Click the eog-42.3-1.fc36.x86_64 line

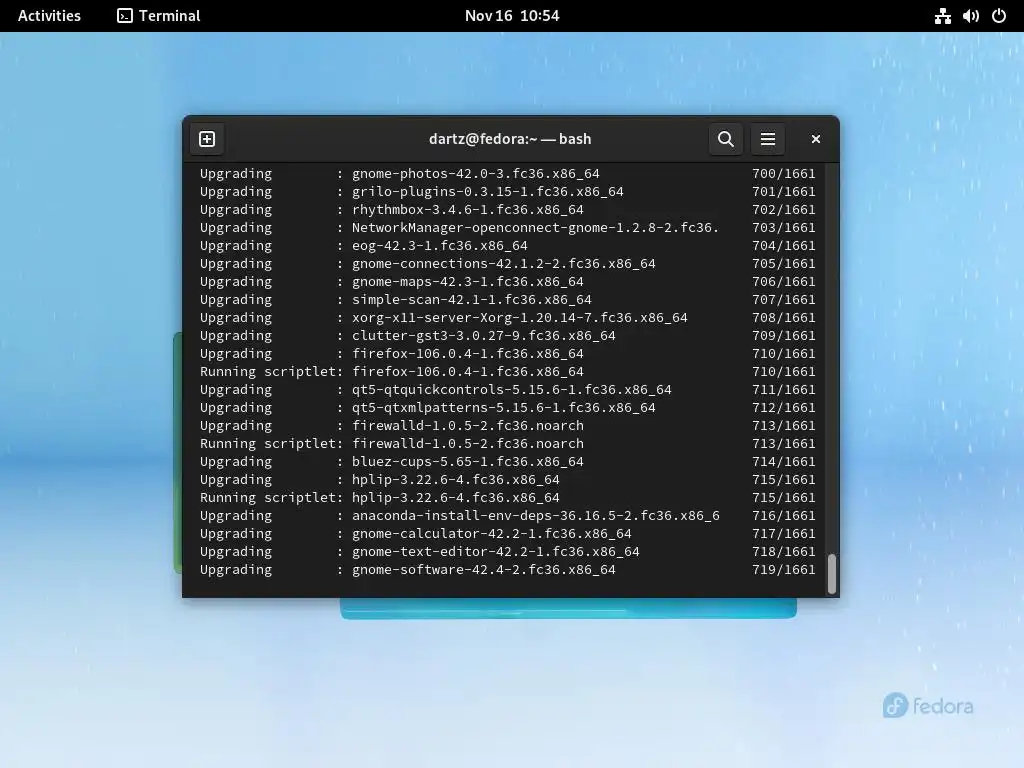pos(440,246)
